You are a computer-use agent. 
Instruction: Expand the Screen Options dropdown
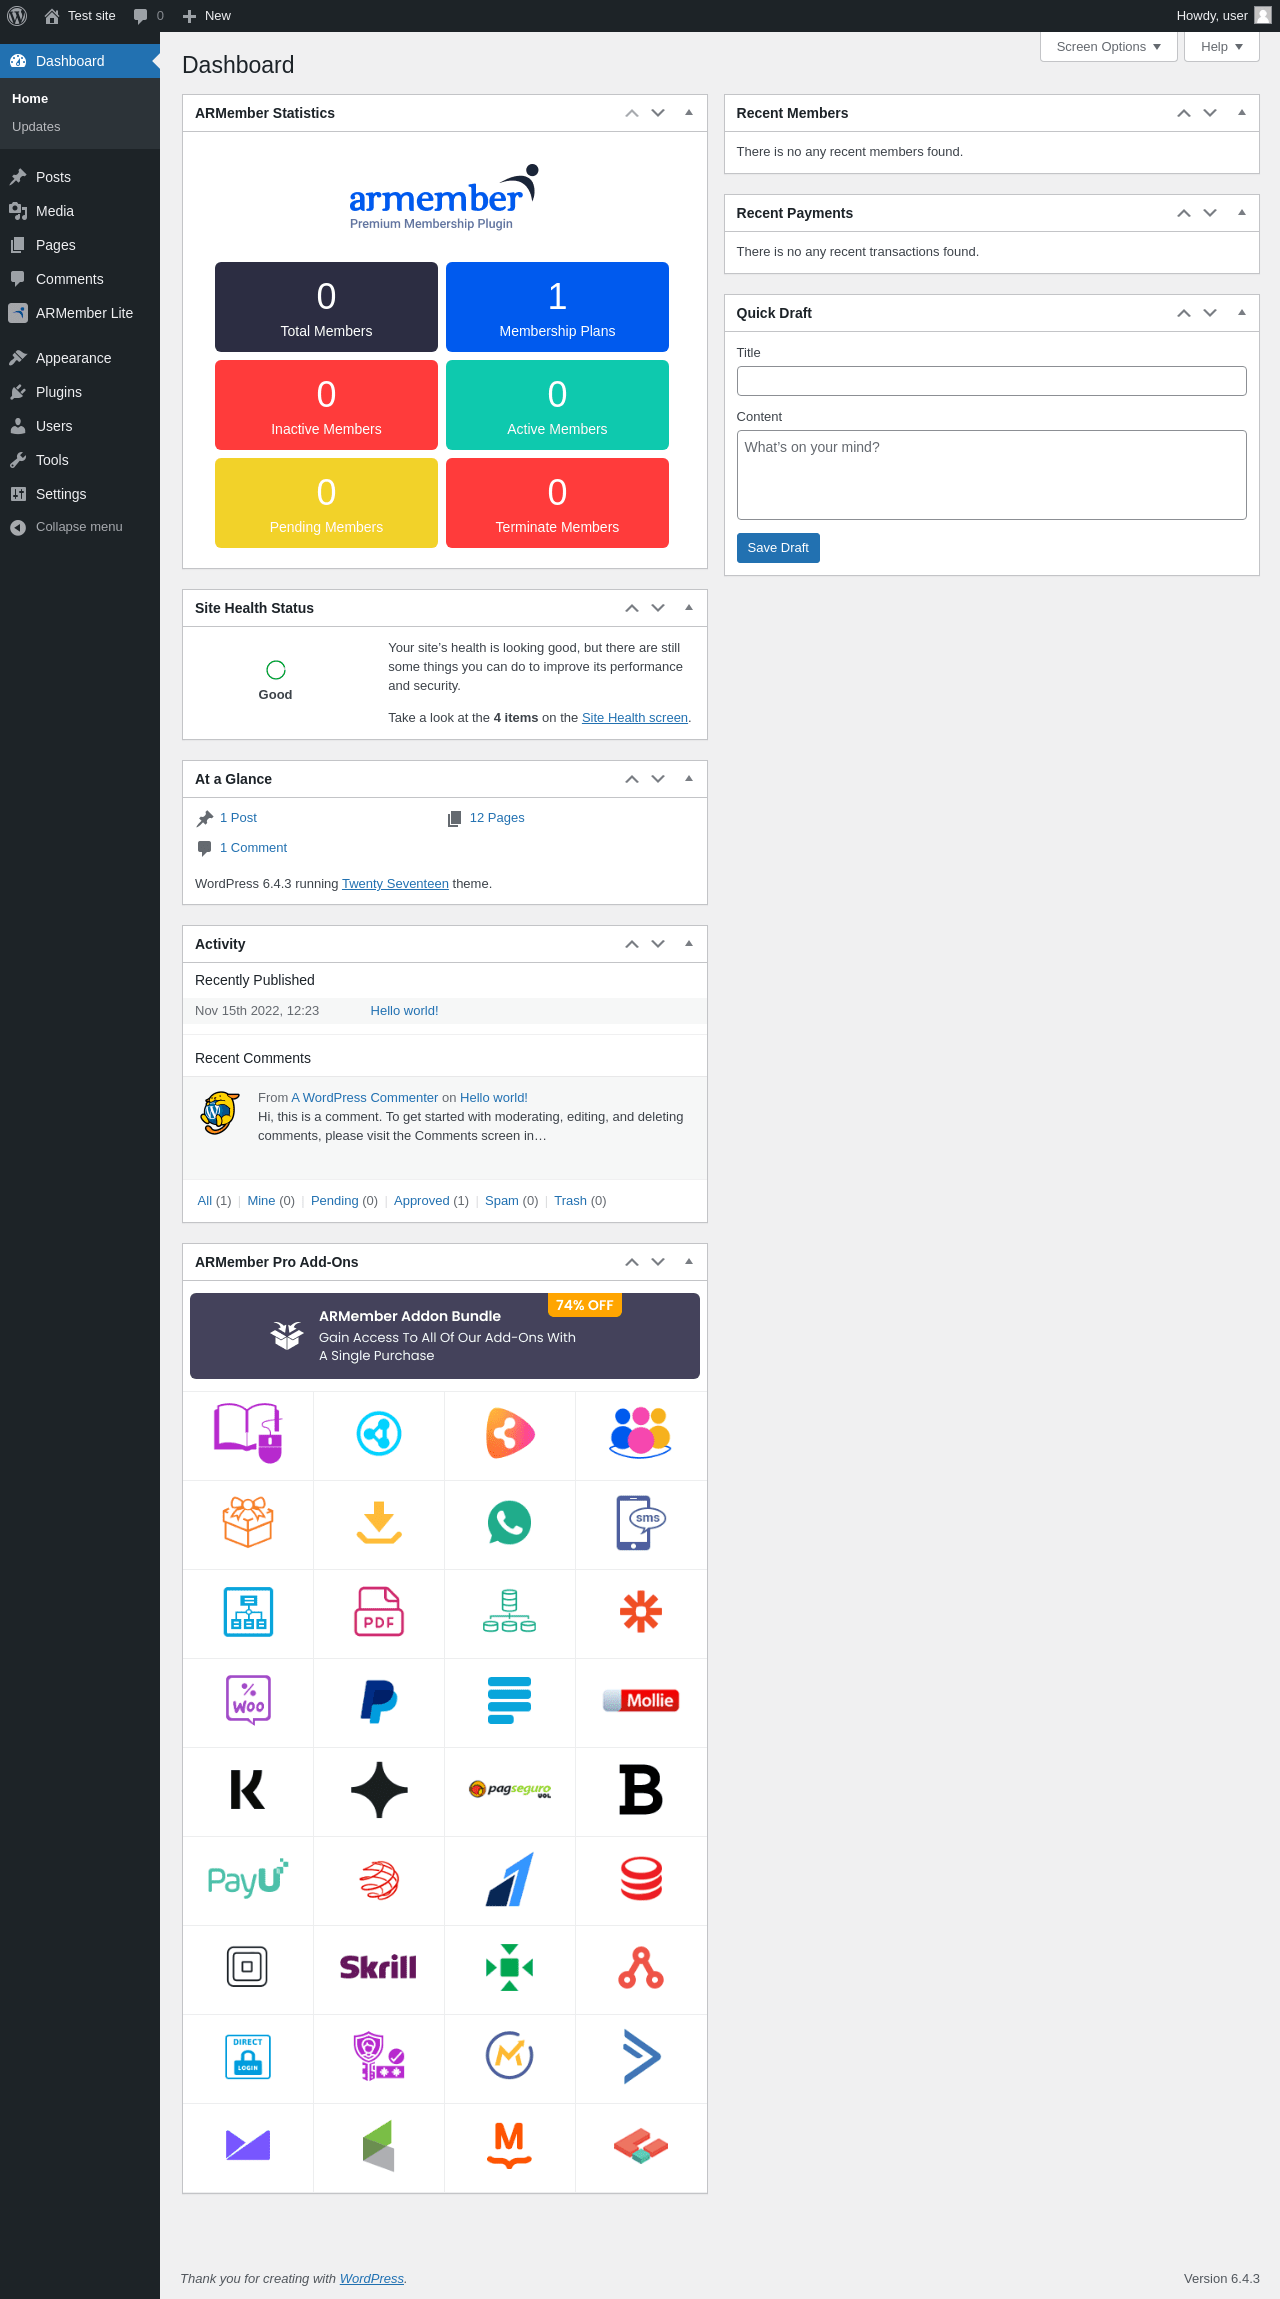pyautogui.click(x=1108, y=47)
